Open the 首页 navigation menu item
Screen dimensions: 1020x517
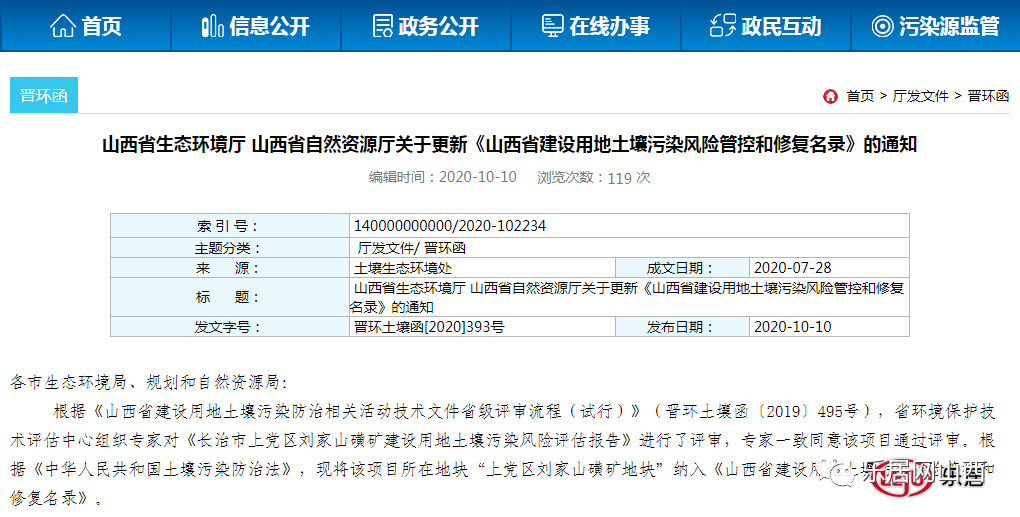click(x=85, y=26)
